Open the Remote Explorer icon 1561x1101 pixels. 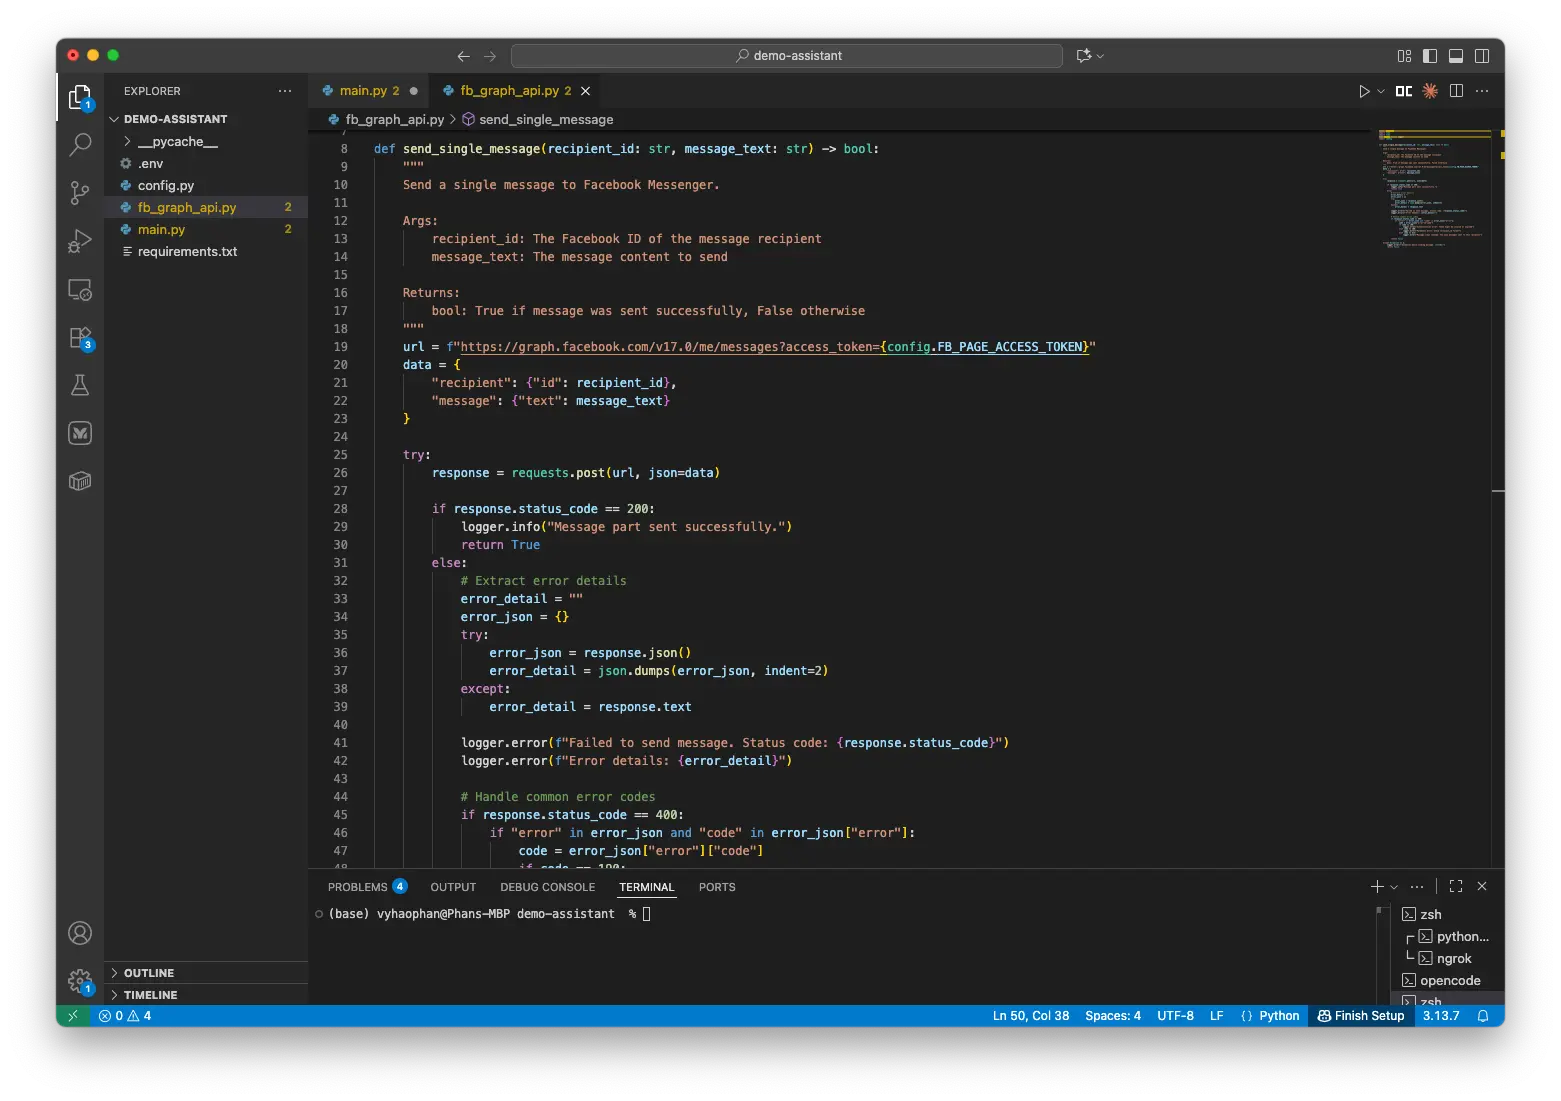point(80,289)
